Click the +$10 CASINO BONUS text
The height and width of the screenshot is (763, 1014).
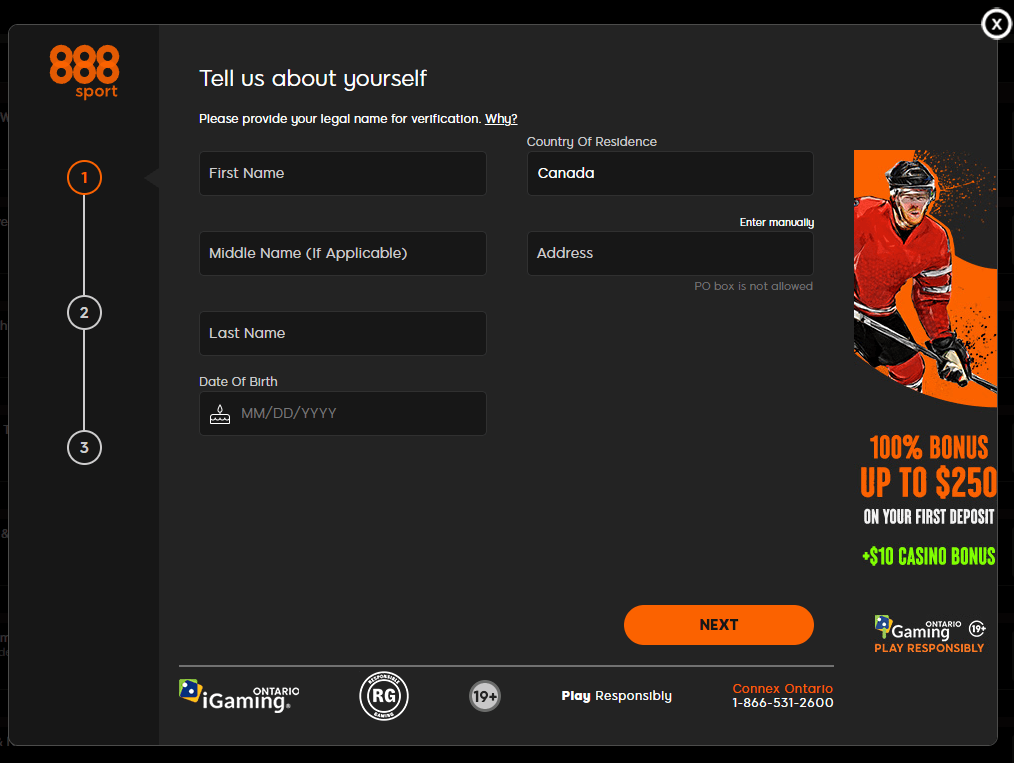[929, 556]
